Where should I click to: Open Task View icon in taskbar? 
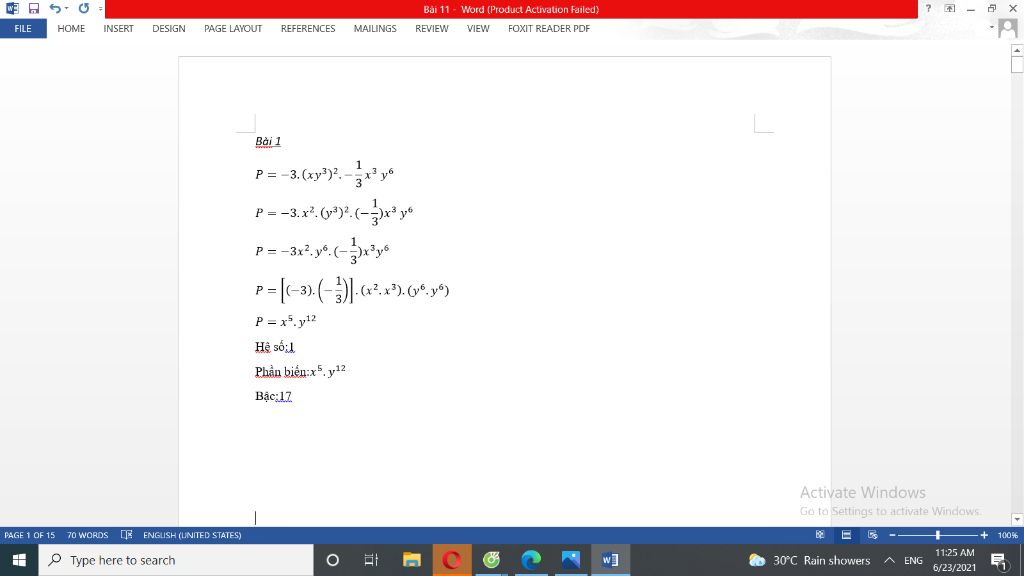[x=371, y=560]
